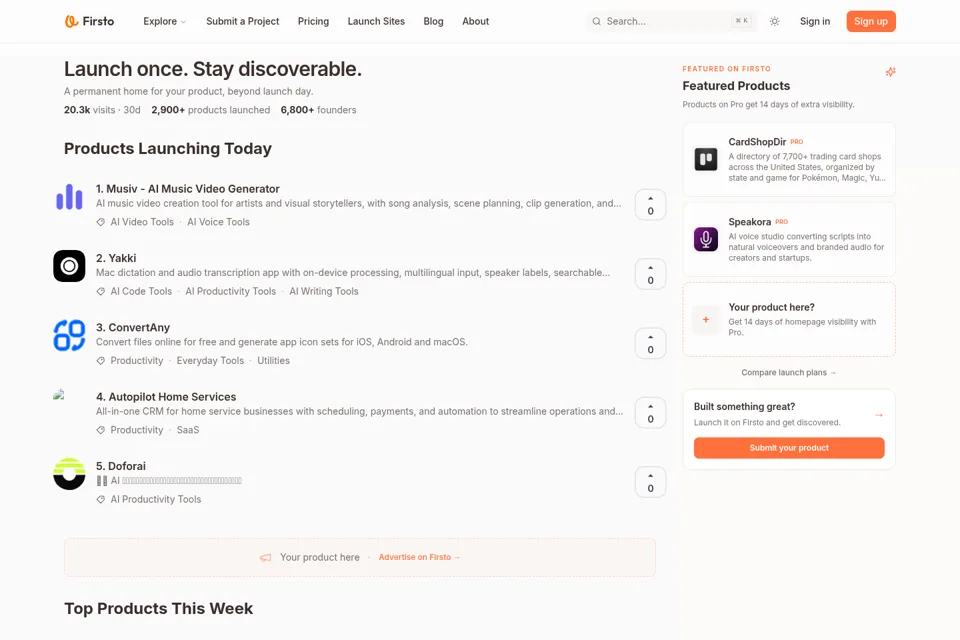
Task: Click arrow icon beside Built something great
Action: 879,415
